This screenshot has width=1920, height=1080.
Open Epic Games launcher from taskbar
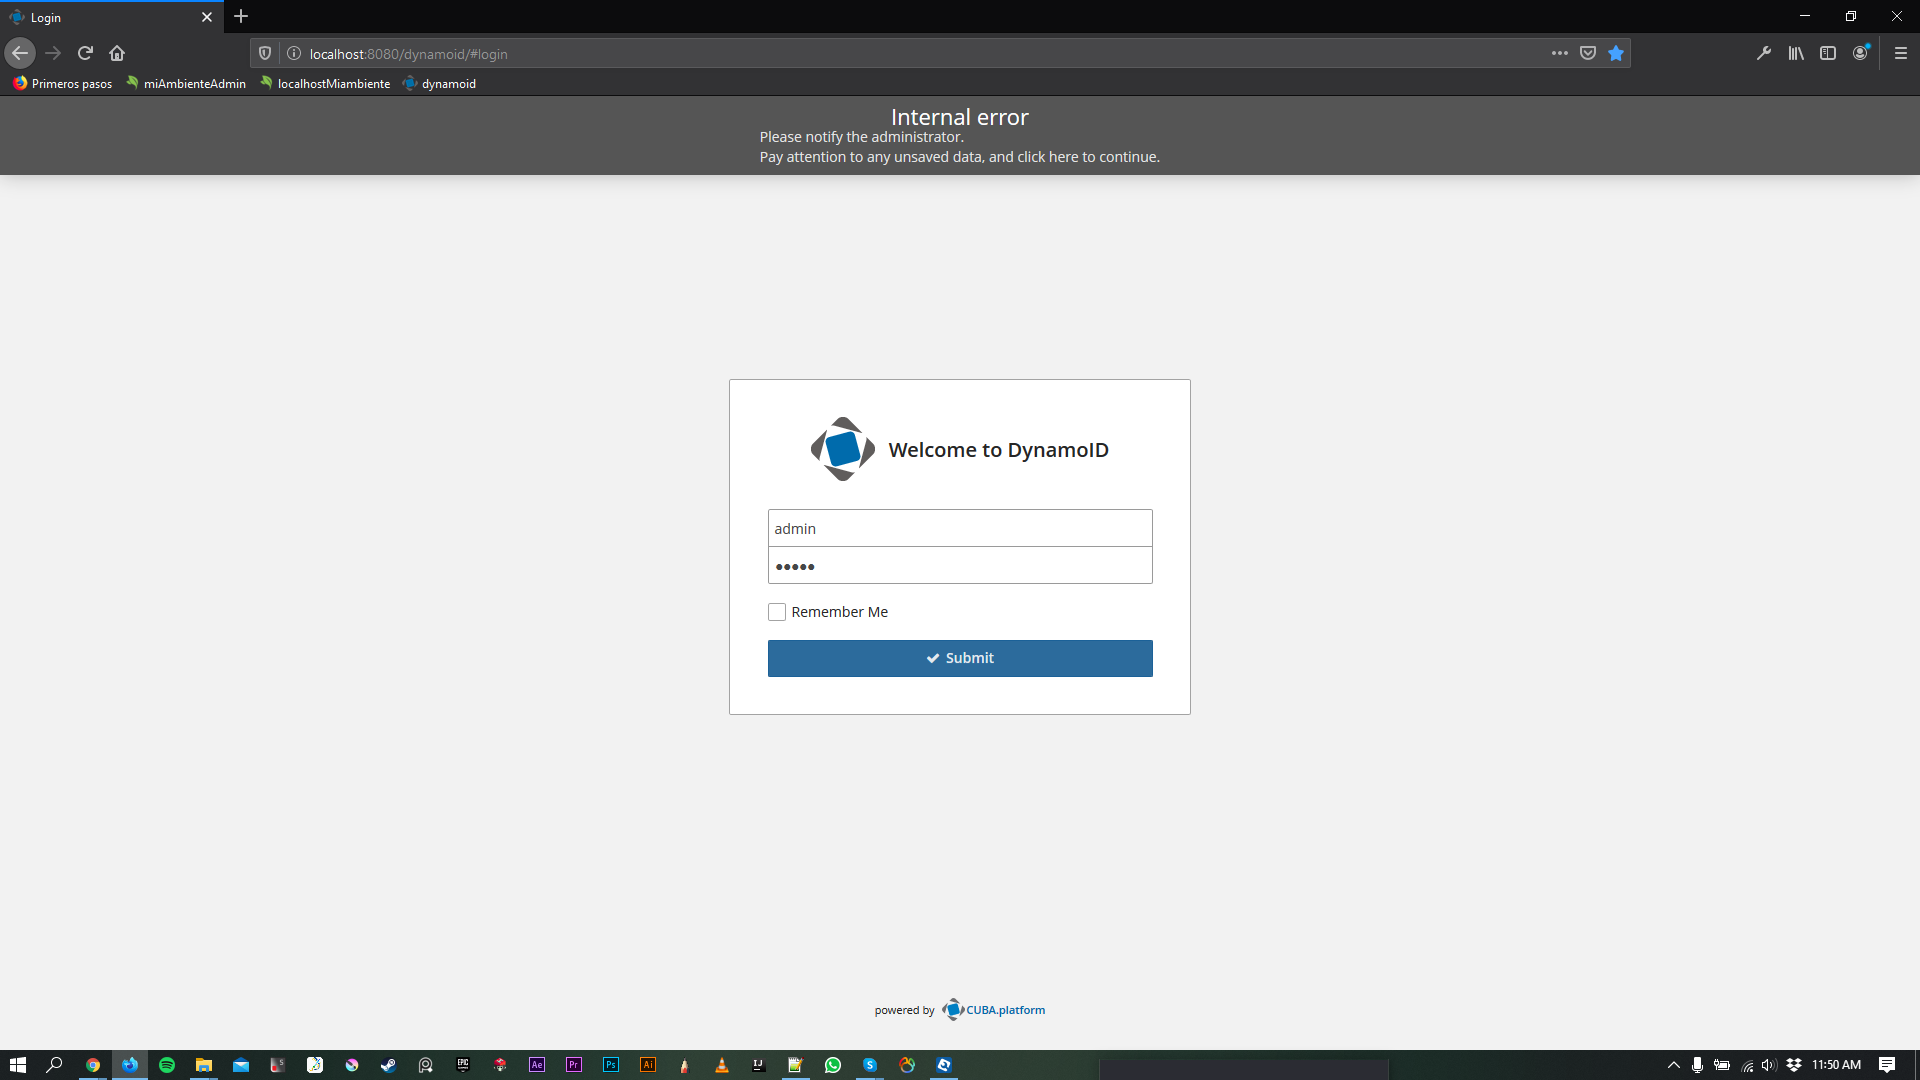[463, 1065]
